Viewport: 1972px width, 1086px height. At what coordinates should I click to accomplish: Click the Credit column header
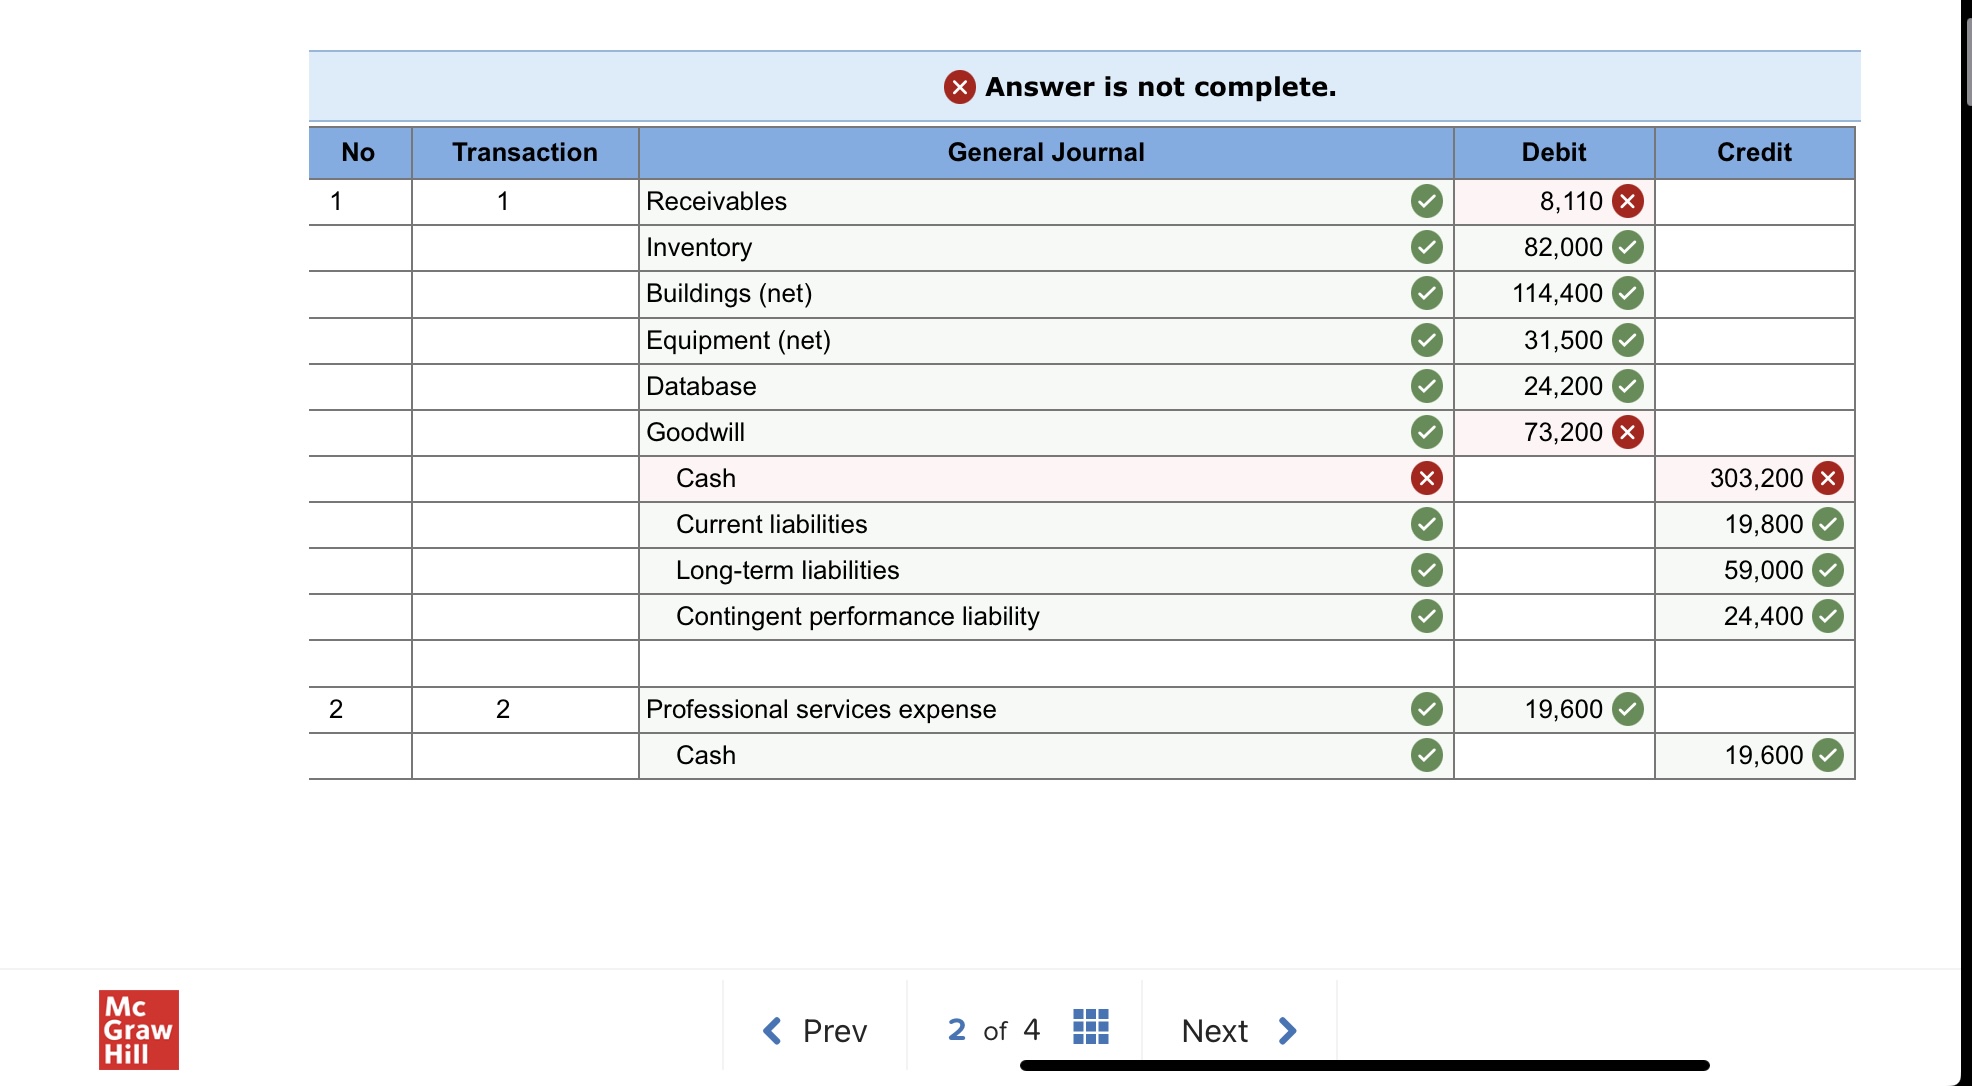pyautogui.click(x=1754, y=153)
